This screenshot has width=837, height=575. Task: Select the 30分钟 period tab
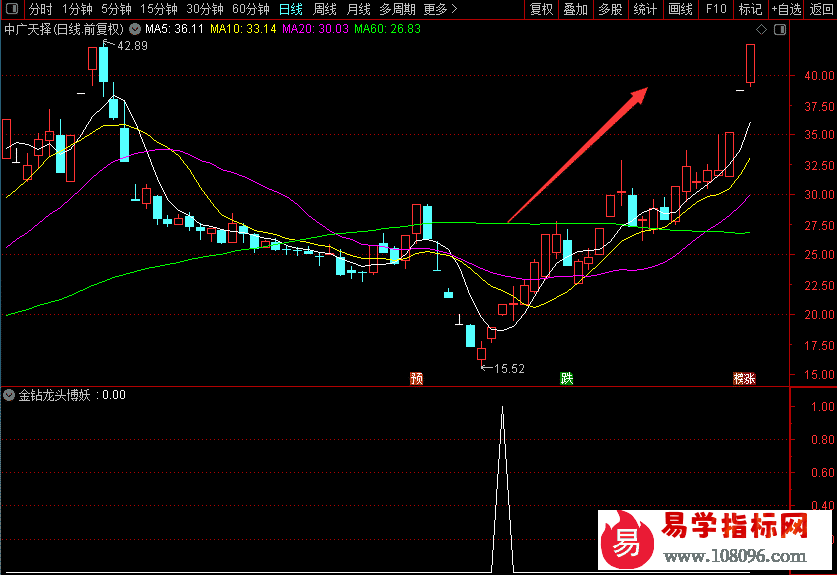[205, 9]
